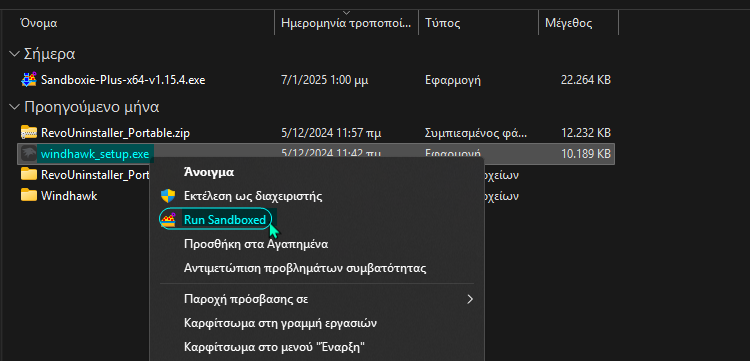Choose Άνοιγμα from the context menu
The width and height of the screenshot is (750, 361).
[209, 172]
